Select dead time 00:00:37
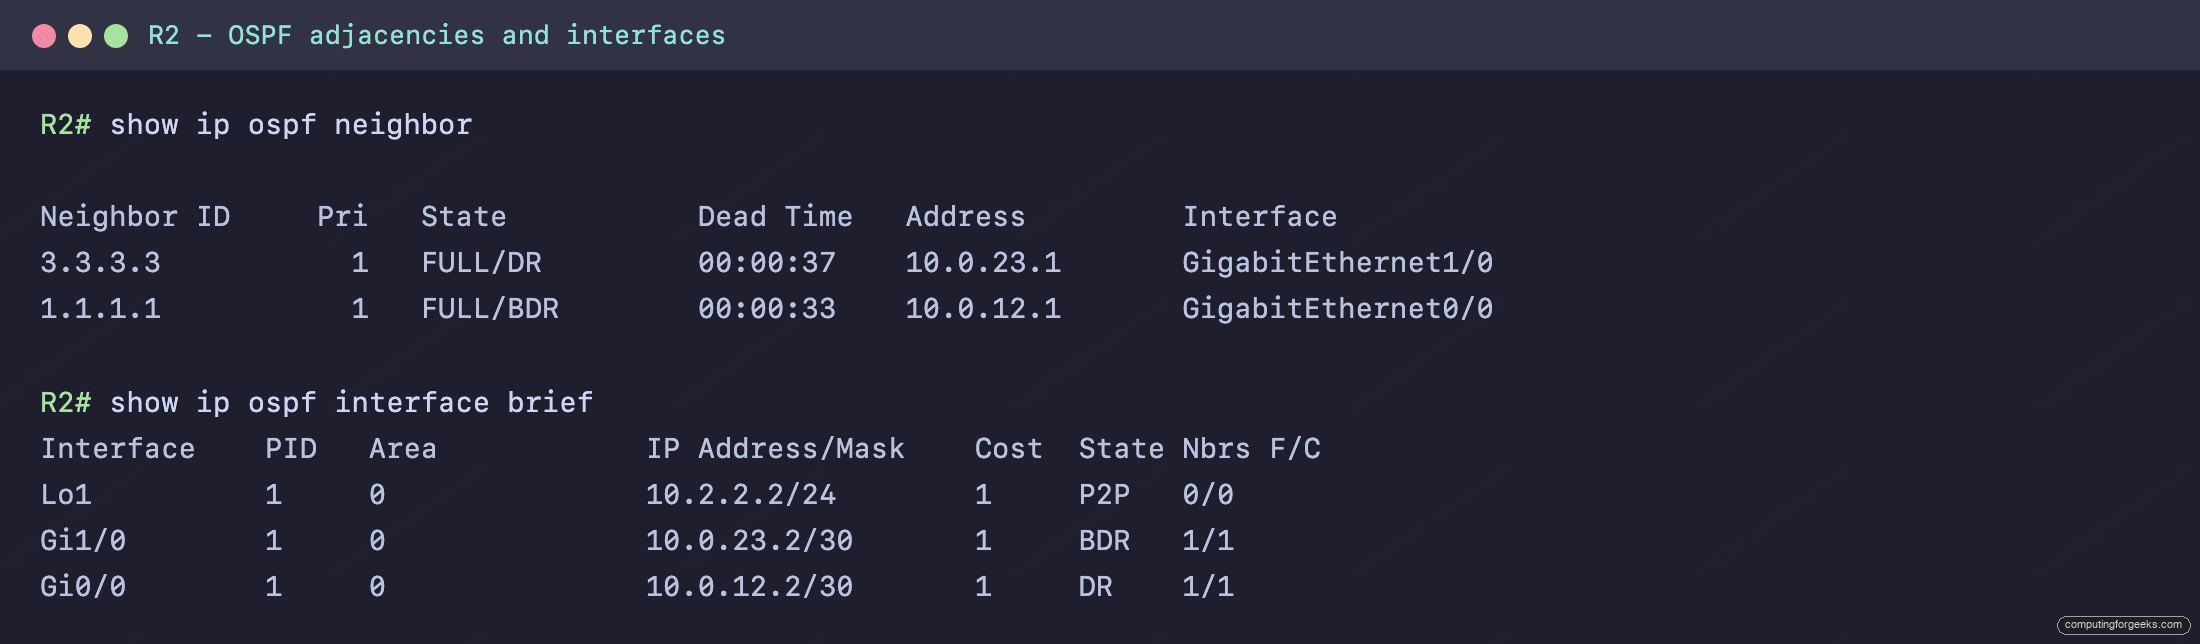This screenshot has width=2200, height=644. (767, 263)
